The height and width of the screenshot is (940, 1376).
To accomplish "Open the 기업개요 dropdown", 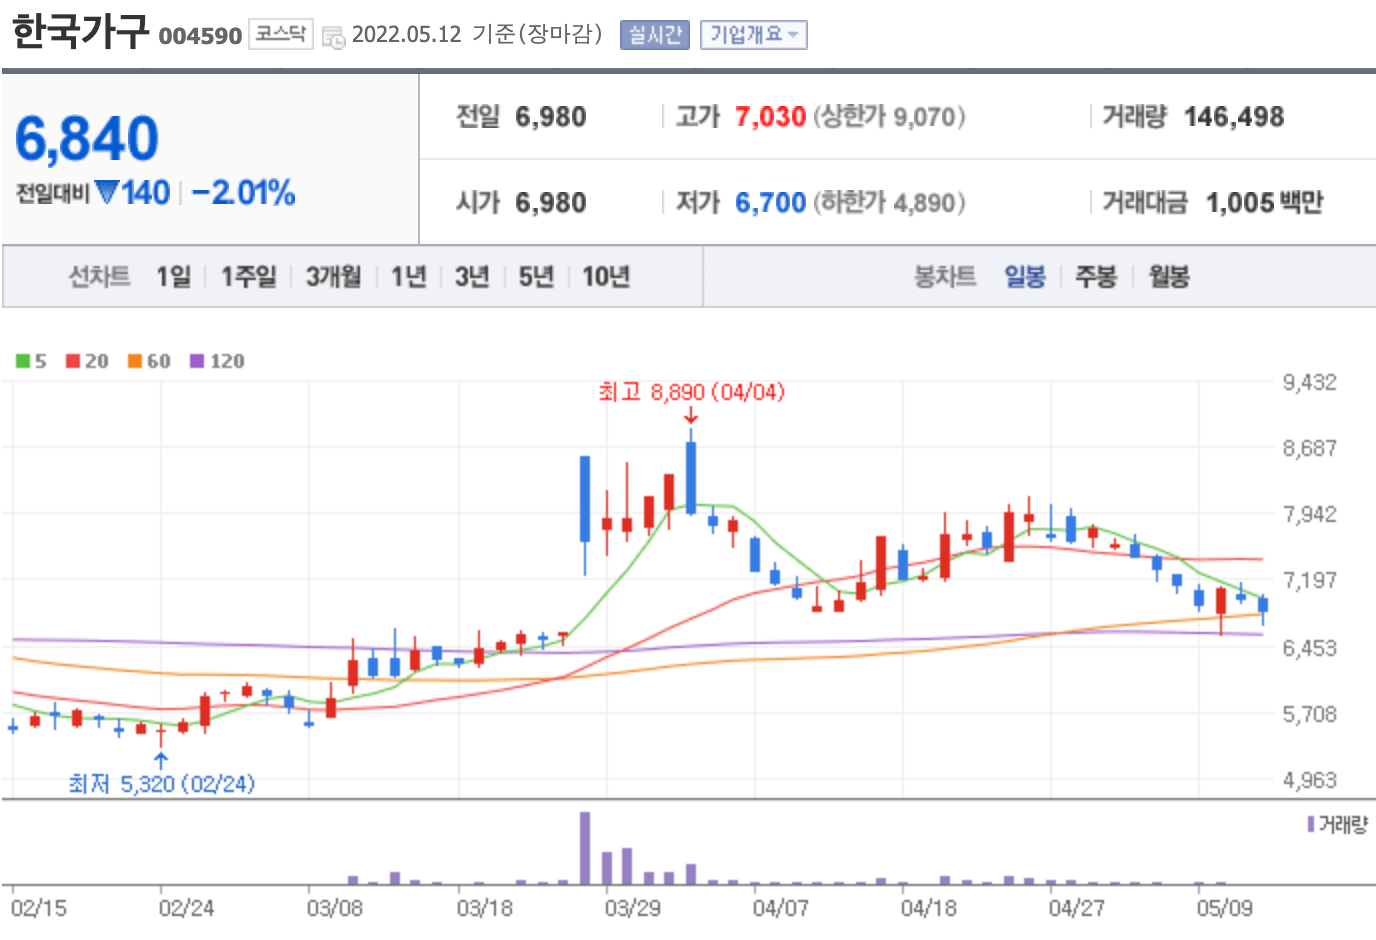I will coord(753,35).
